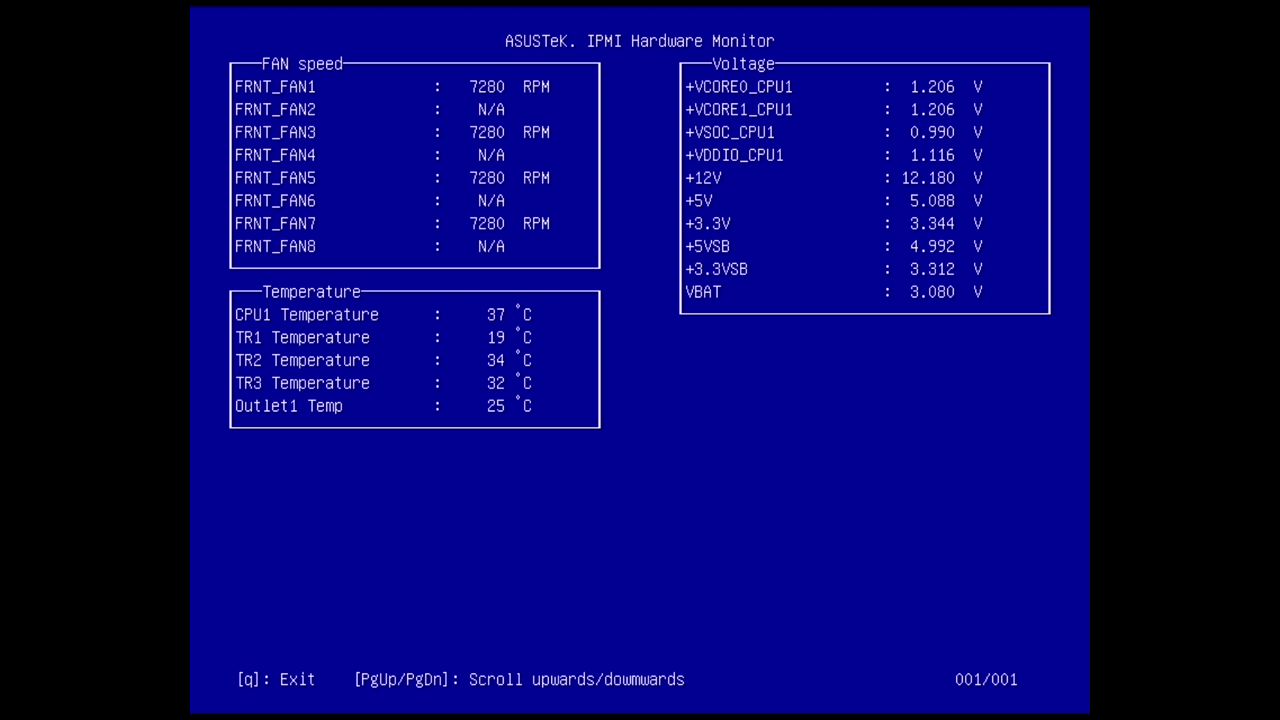Click FRNT_FAN7's 7280 RPM value

coord(509,224)
